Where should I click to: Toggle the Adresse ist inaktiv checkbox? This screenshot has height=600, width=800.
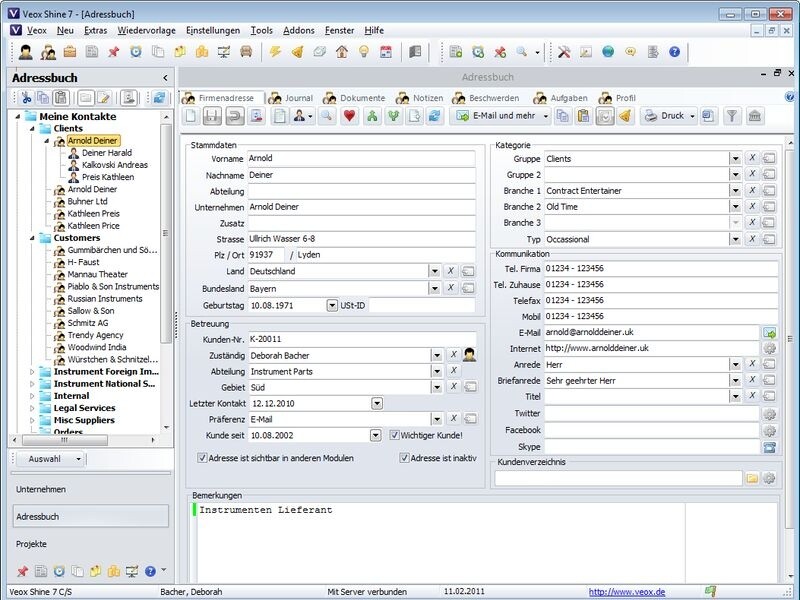[405, 458]
